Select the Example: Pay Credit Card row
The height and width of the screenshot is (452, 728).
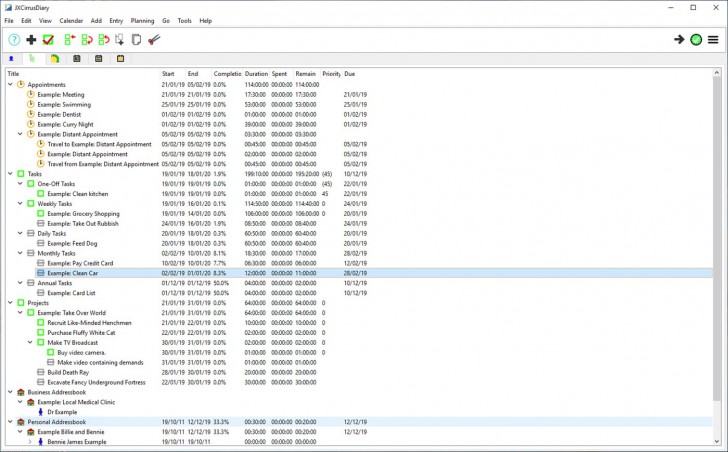point(80,262)
